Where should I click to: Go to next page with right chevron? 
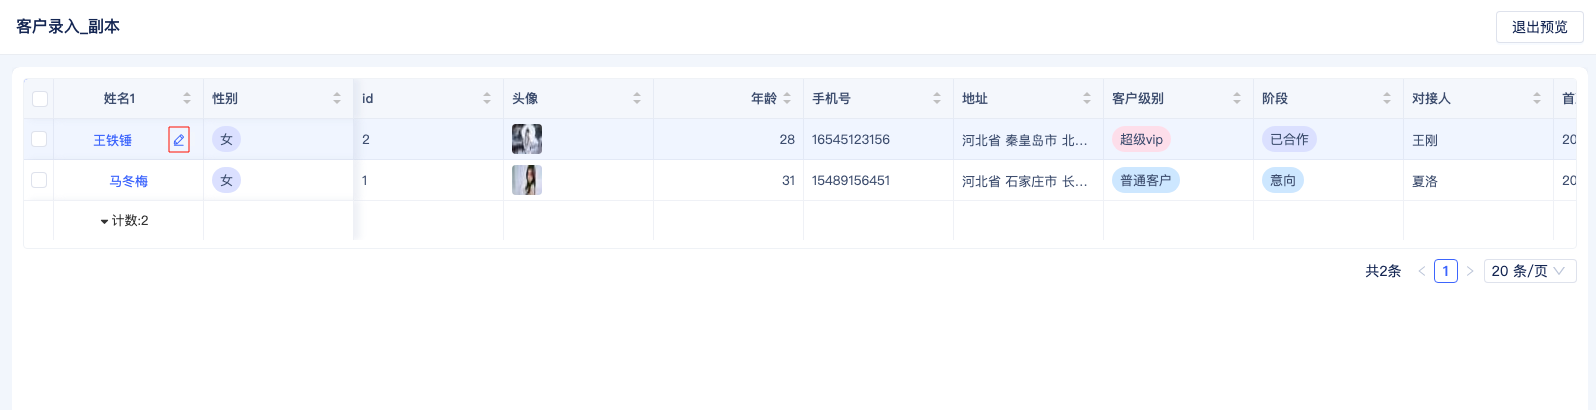click(1470, 271)
